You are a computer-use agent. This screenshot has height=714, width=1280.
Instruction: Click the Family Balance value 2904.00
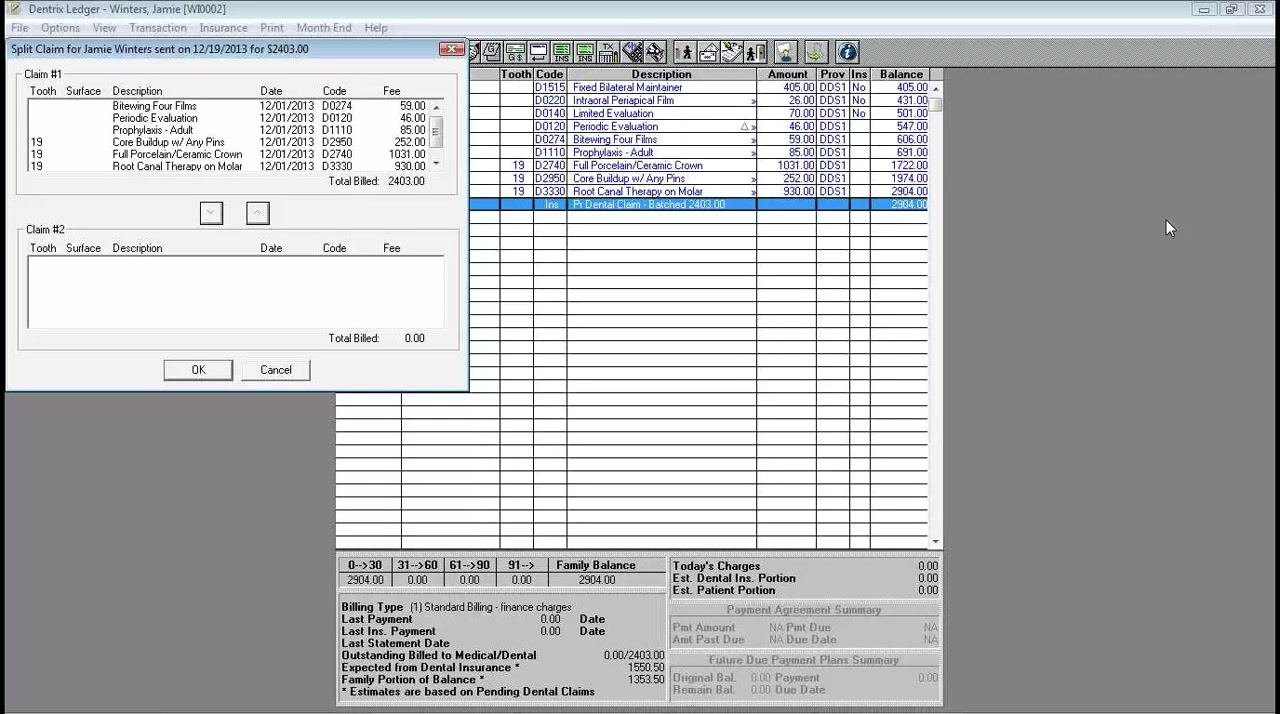(x=596, y=580)
